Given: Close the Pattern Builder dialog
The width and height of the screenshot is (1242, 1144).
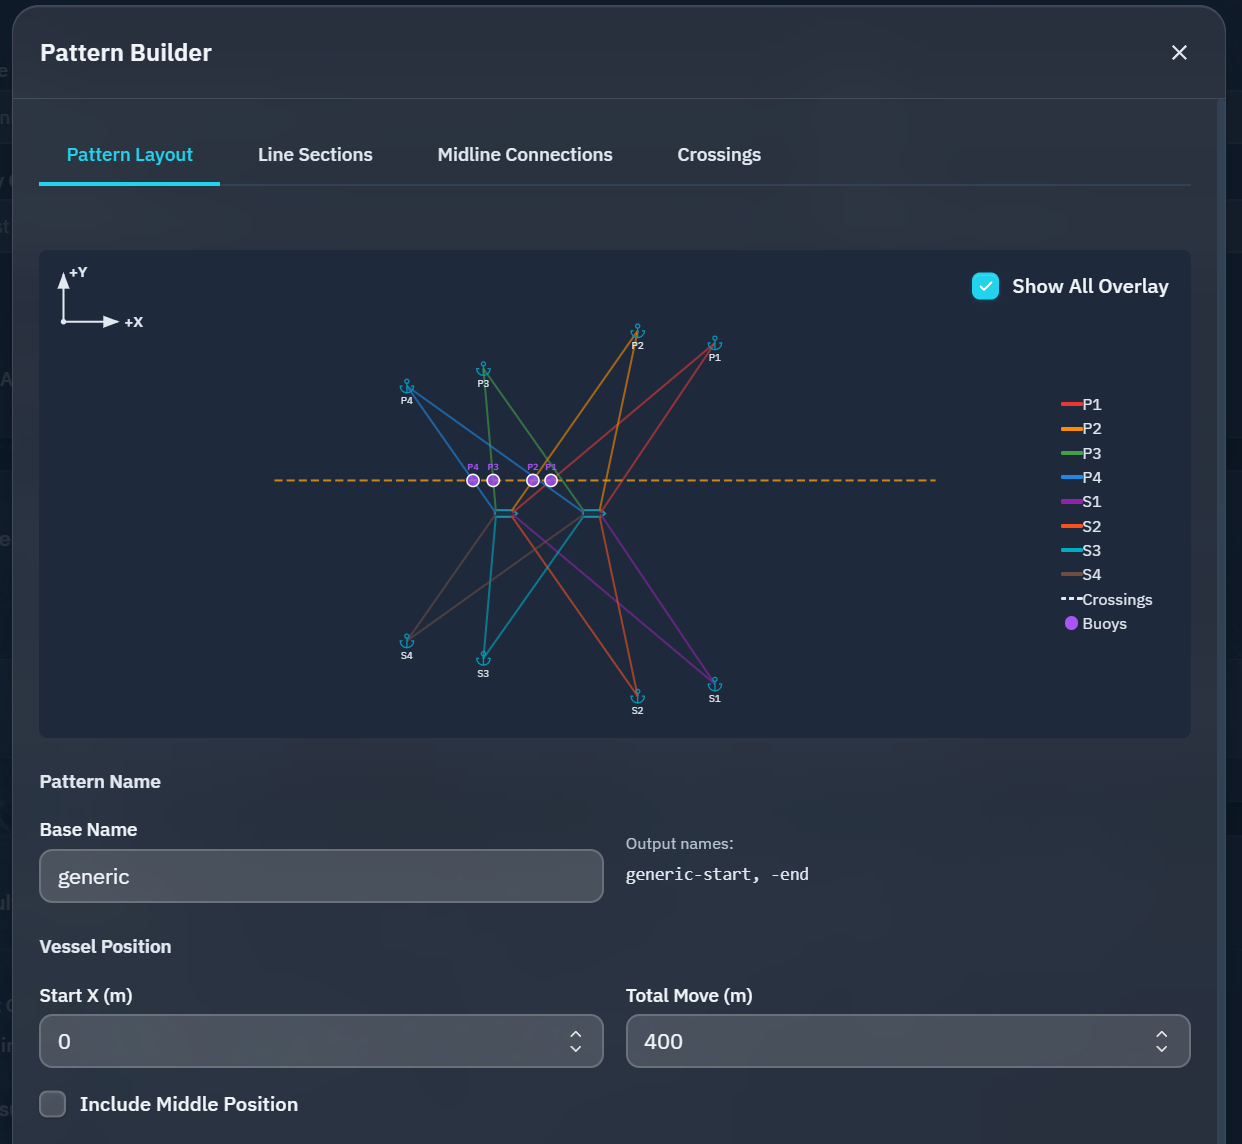Looking at the screenshot, I should point(1179,52).
